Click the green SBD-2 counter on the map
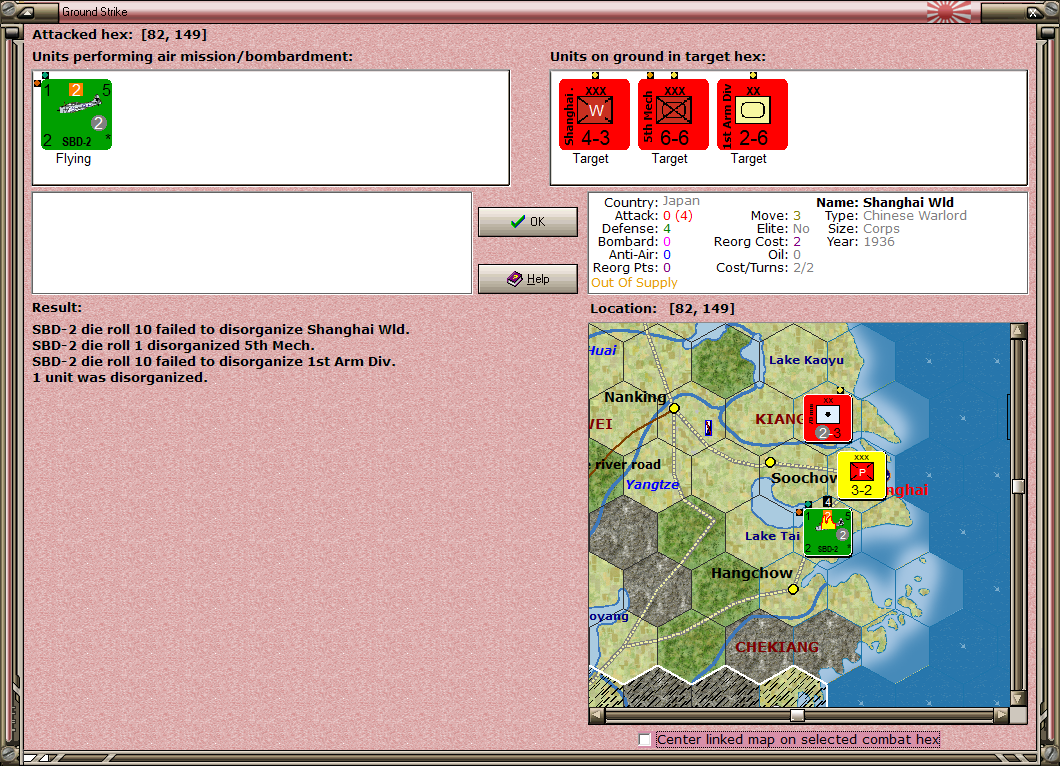Image resolution: width=1060 pixels, height=766 pixels. pos(827,532)
